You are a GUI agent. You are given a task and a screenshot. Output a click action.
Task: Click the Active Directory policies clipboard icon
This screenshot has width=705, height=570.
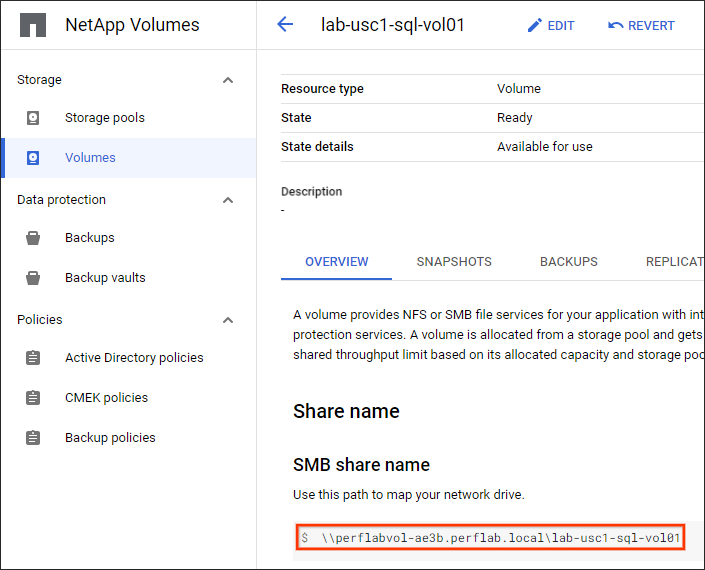click(33, 358)
